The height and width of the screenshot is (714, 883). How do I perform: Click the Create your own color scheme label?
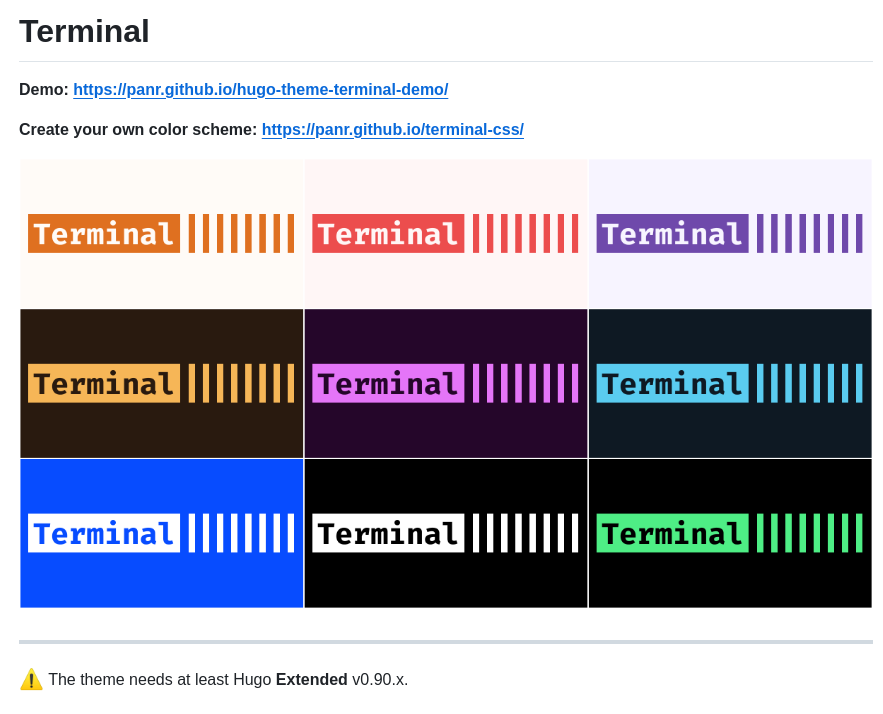138,129
